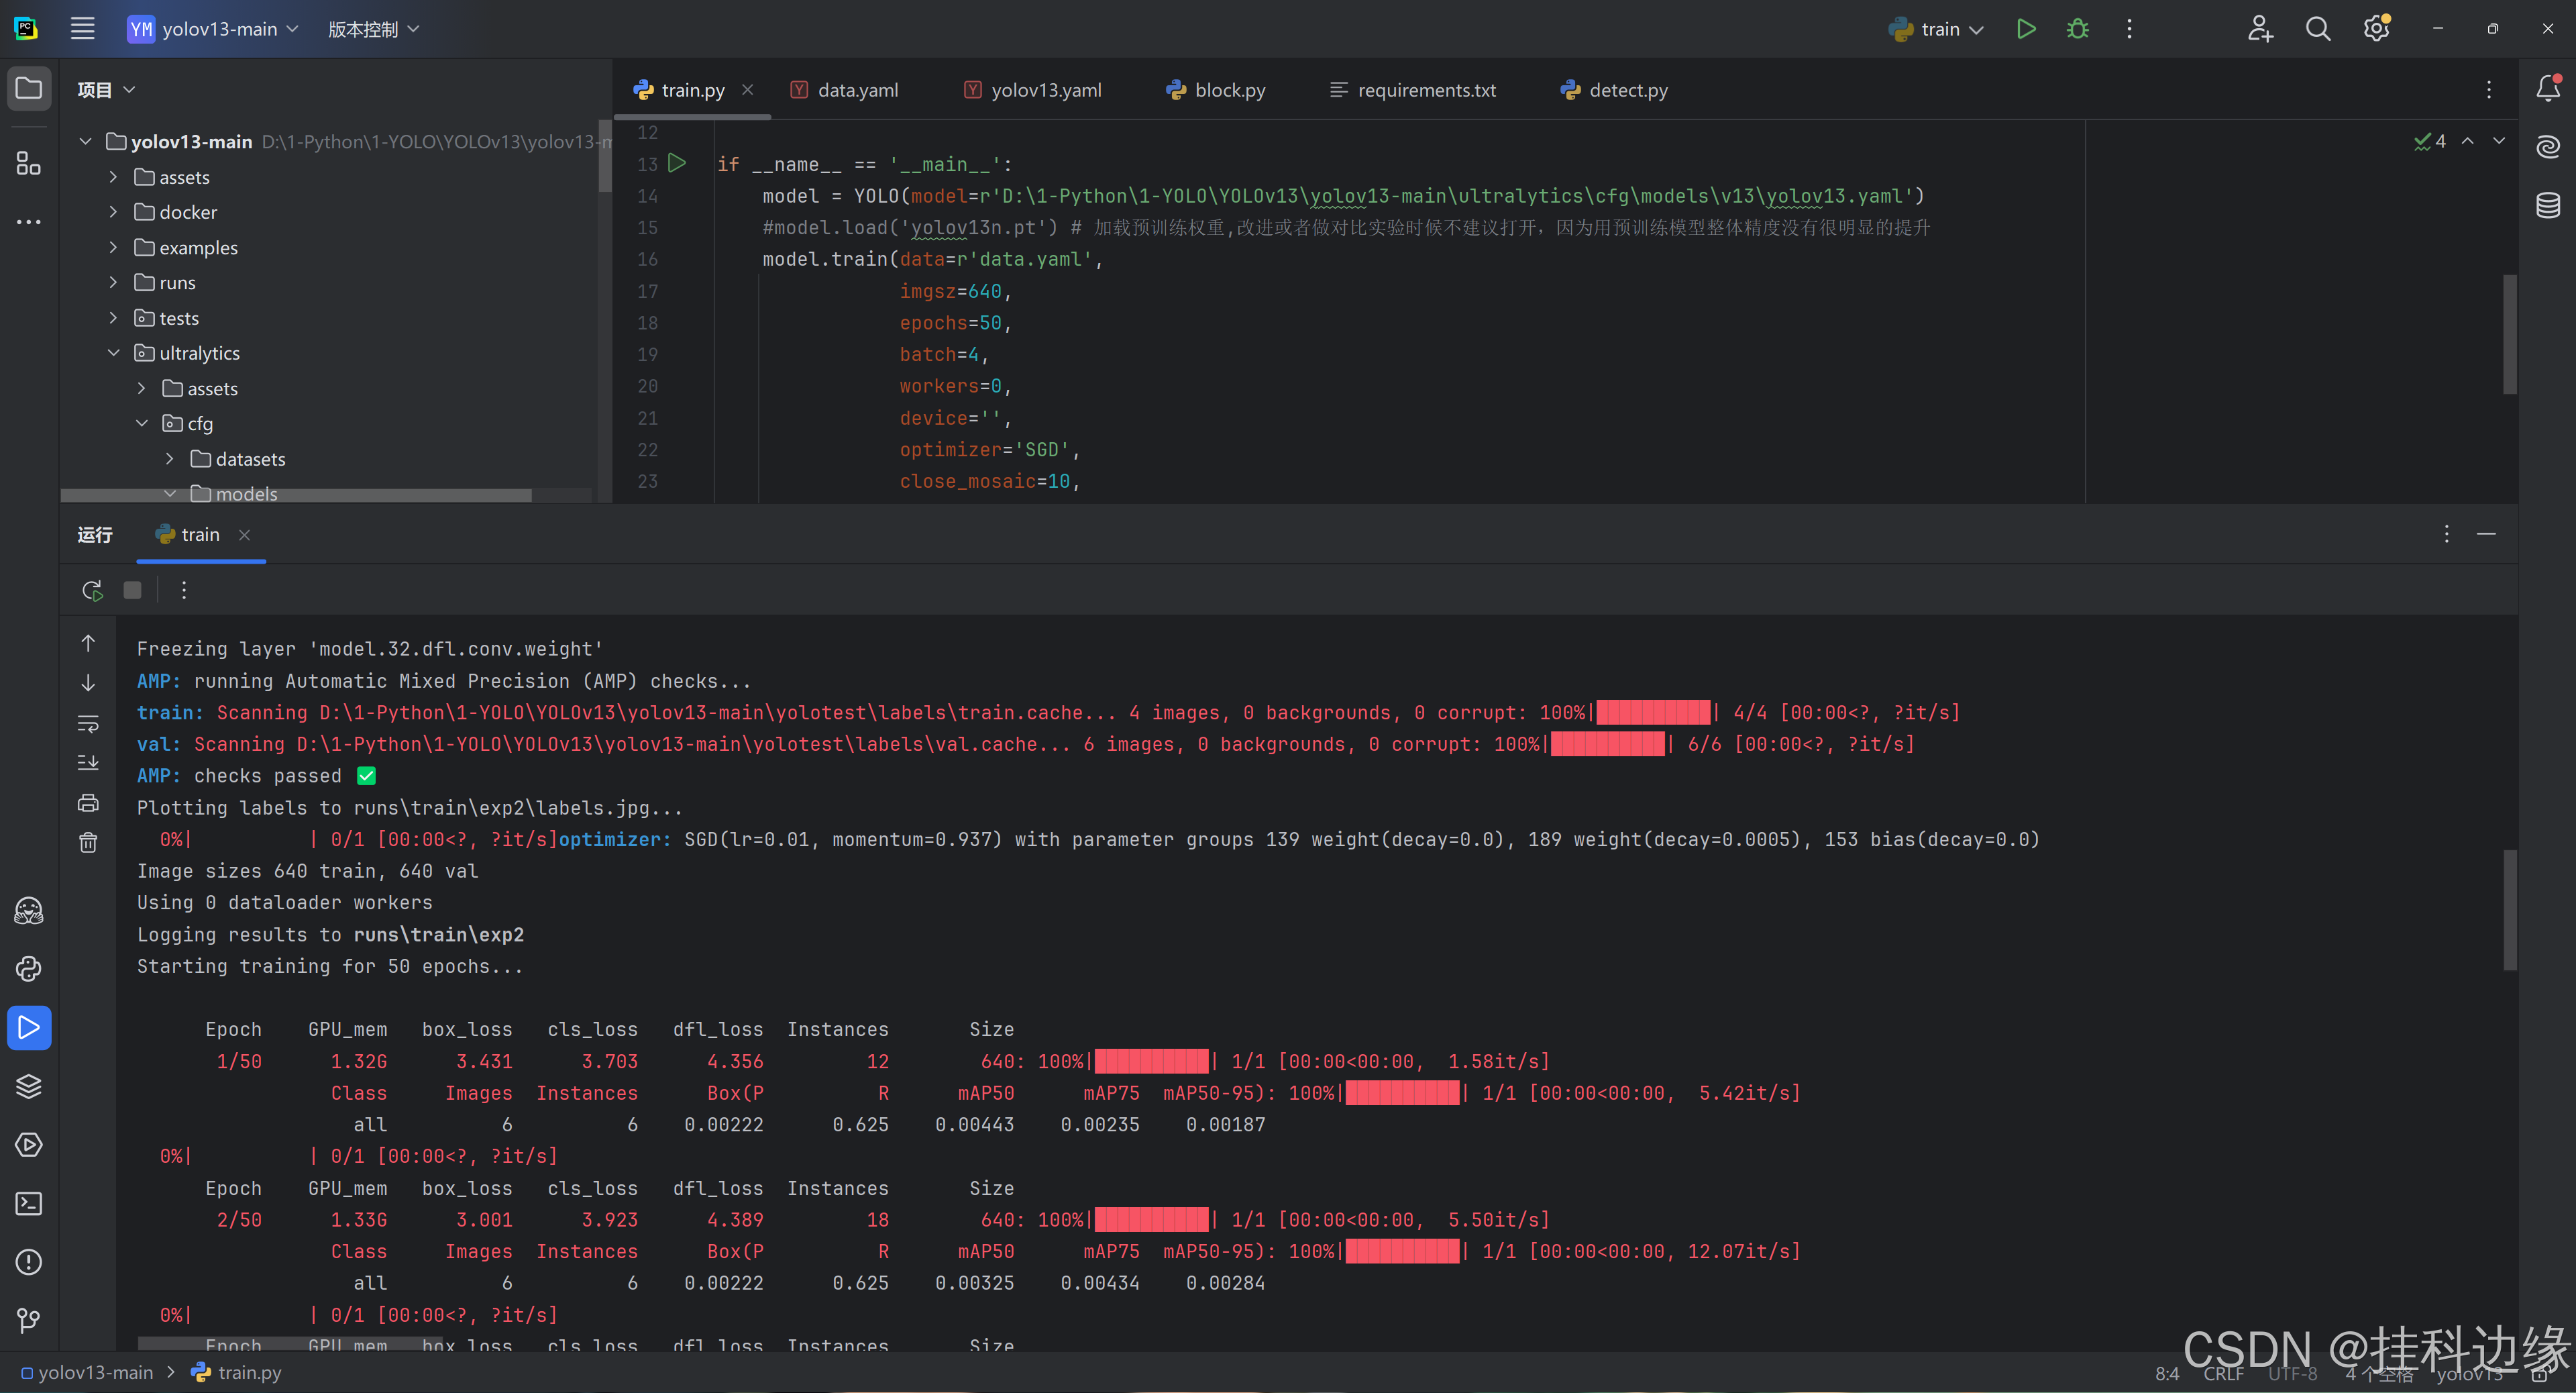Run the train configuration
This screenshot has width=2576, height=1393.
(2026, 29)
